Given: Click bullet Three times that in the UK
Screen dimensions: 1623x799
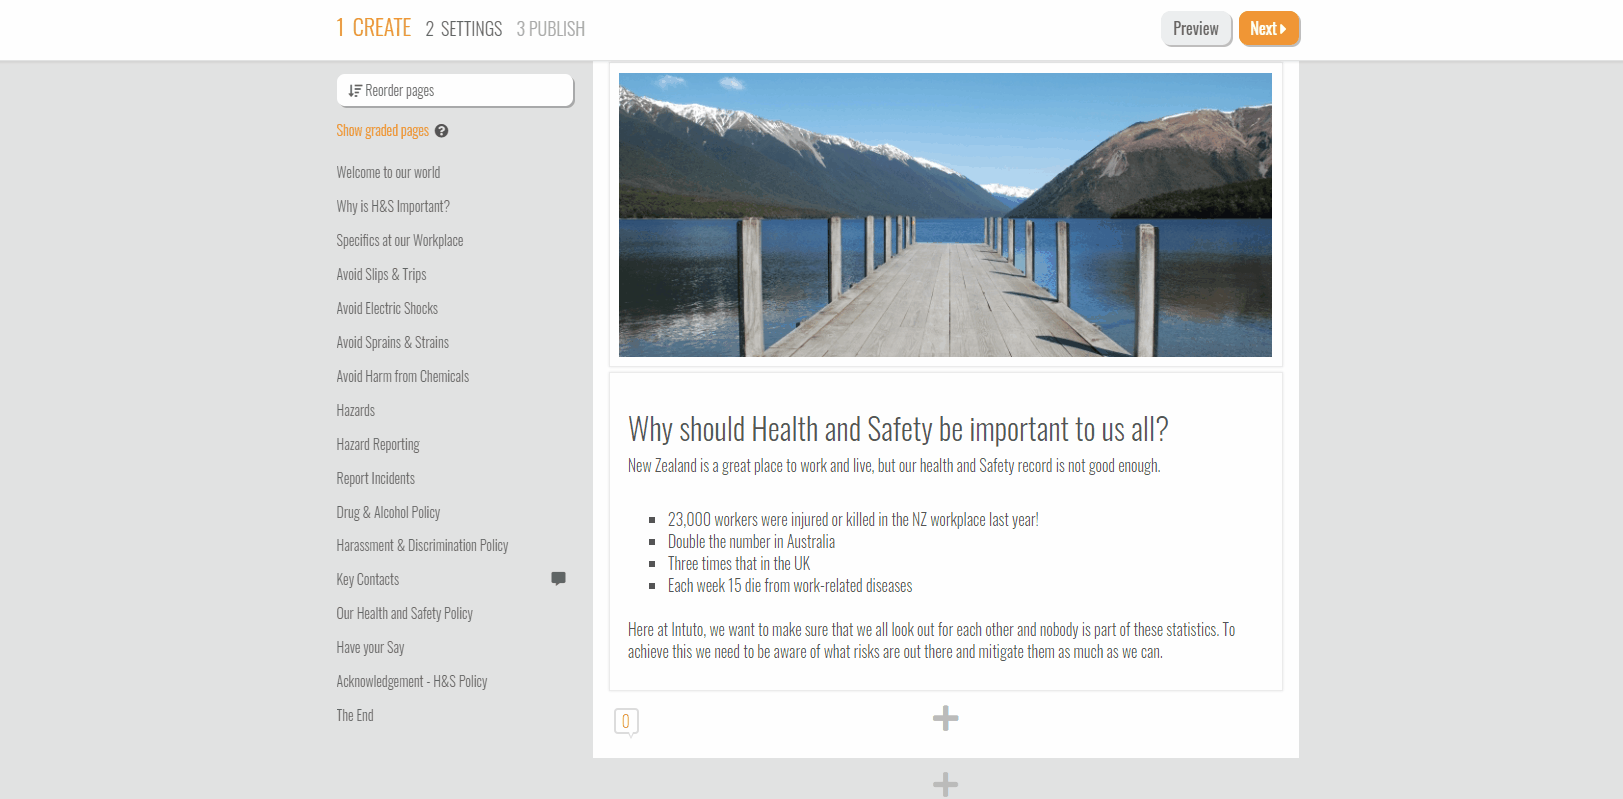Looking at the screenshot, I should pos(739,564).
